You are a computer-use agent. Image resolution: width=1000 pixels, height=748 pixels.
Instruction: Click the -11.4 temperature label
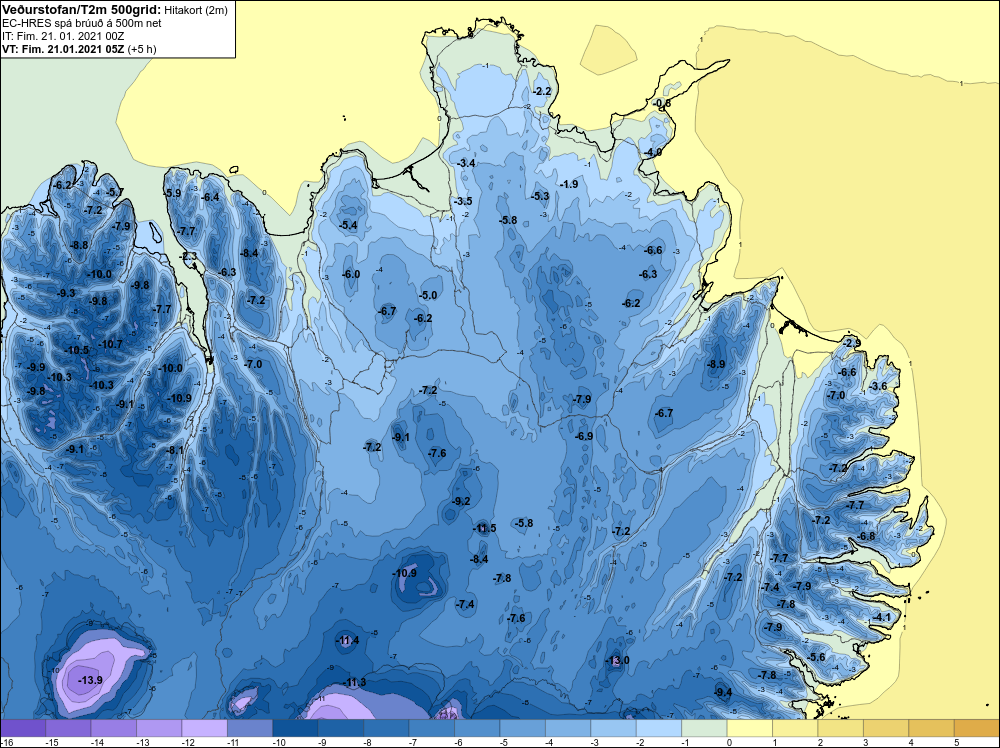[x=347, y=640]
